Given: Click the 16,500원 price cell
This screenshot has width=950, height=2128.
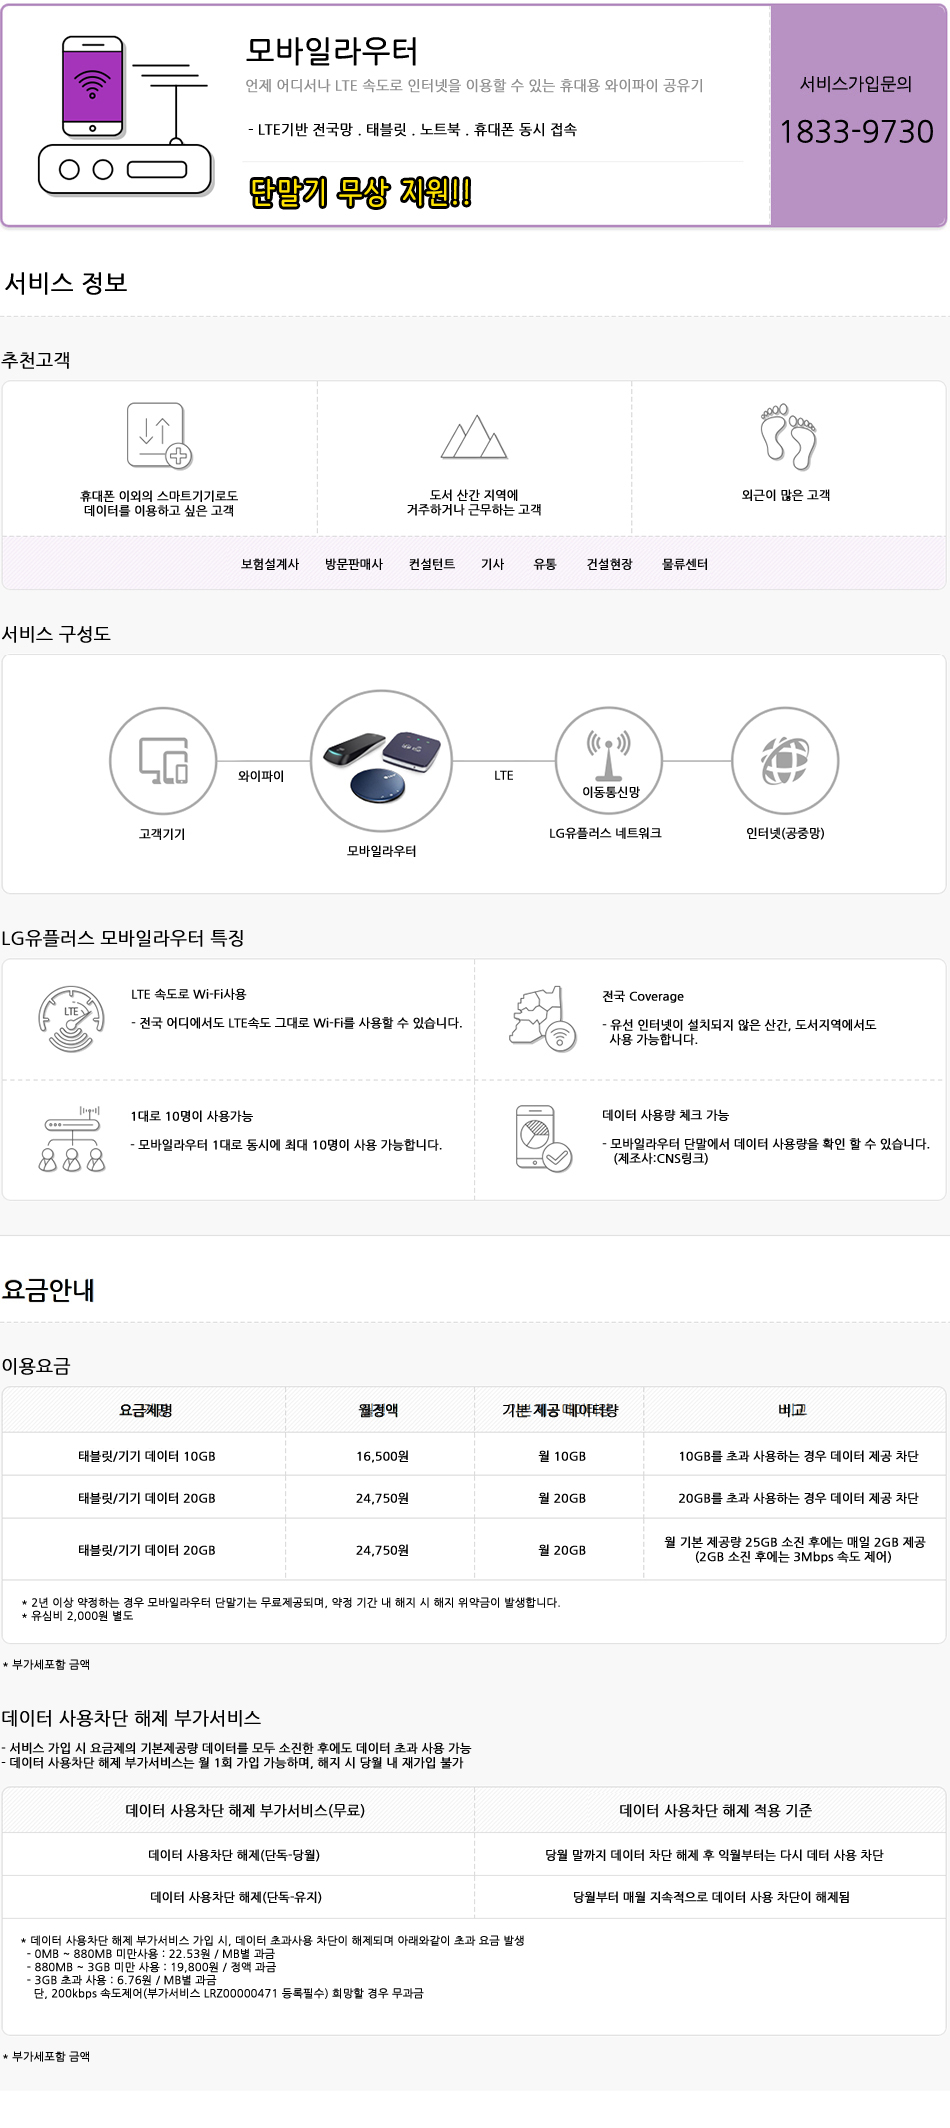Looking at the screenshot, I should tap(382, 1456).
